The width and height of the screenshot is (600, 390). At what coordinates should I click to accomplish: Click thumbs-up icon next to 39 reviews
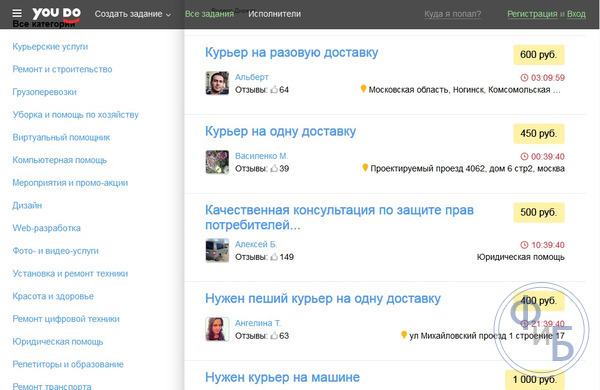pyautogui.click(x=274, y=169)
